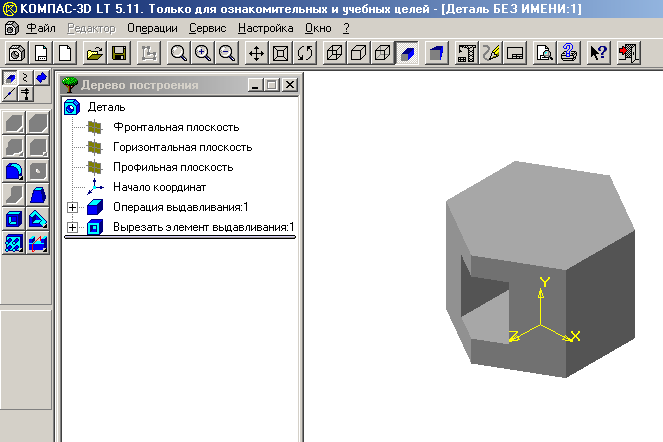Zoom in with the plus magnifier
This screenshot has width=663, height=442.
[203, 53]
